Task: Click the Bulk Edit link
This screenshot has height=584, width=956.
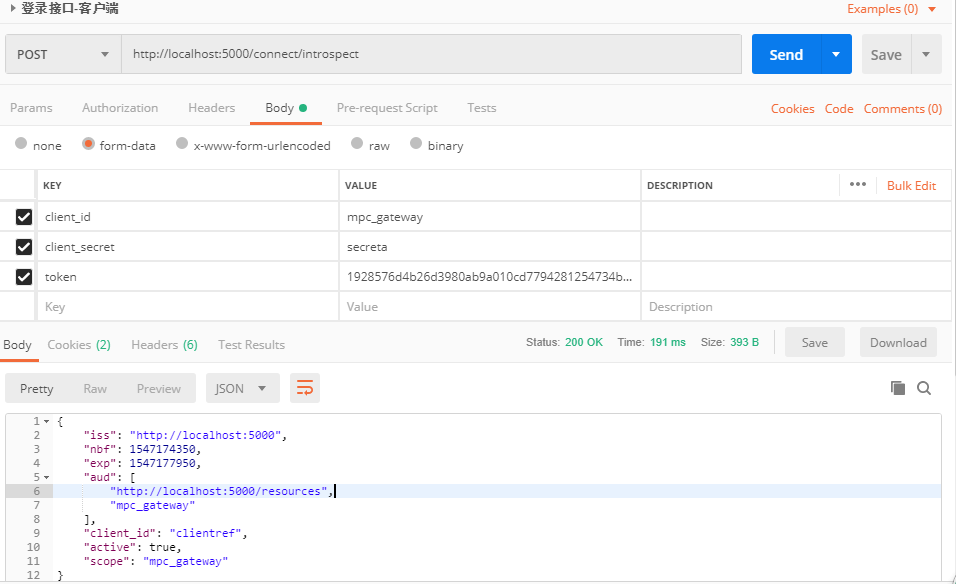Action: [x=911, y=186]
